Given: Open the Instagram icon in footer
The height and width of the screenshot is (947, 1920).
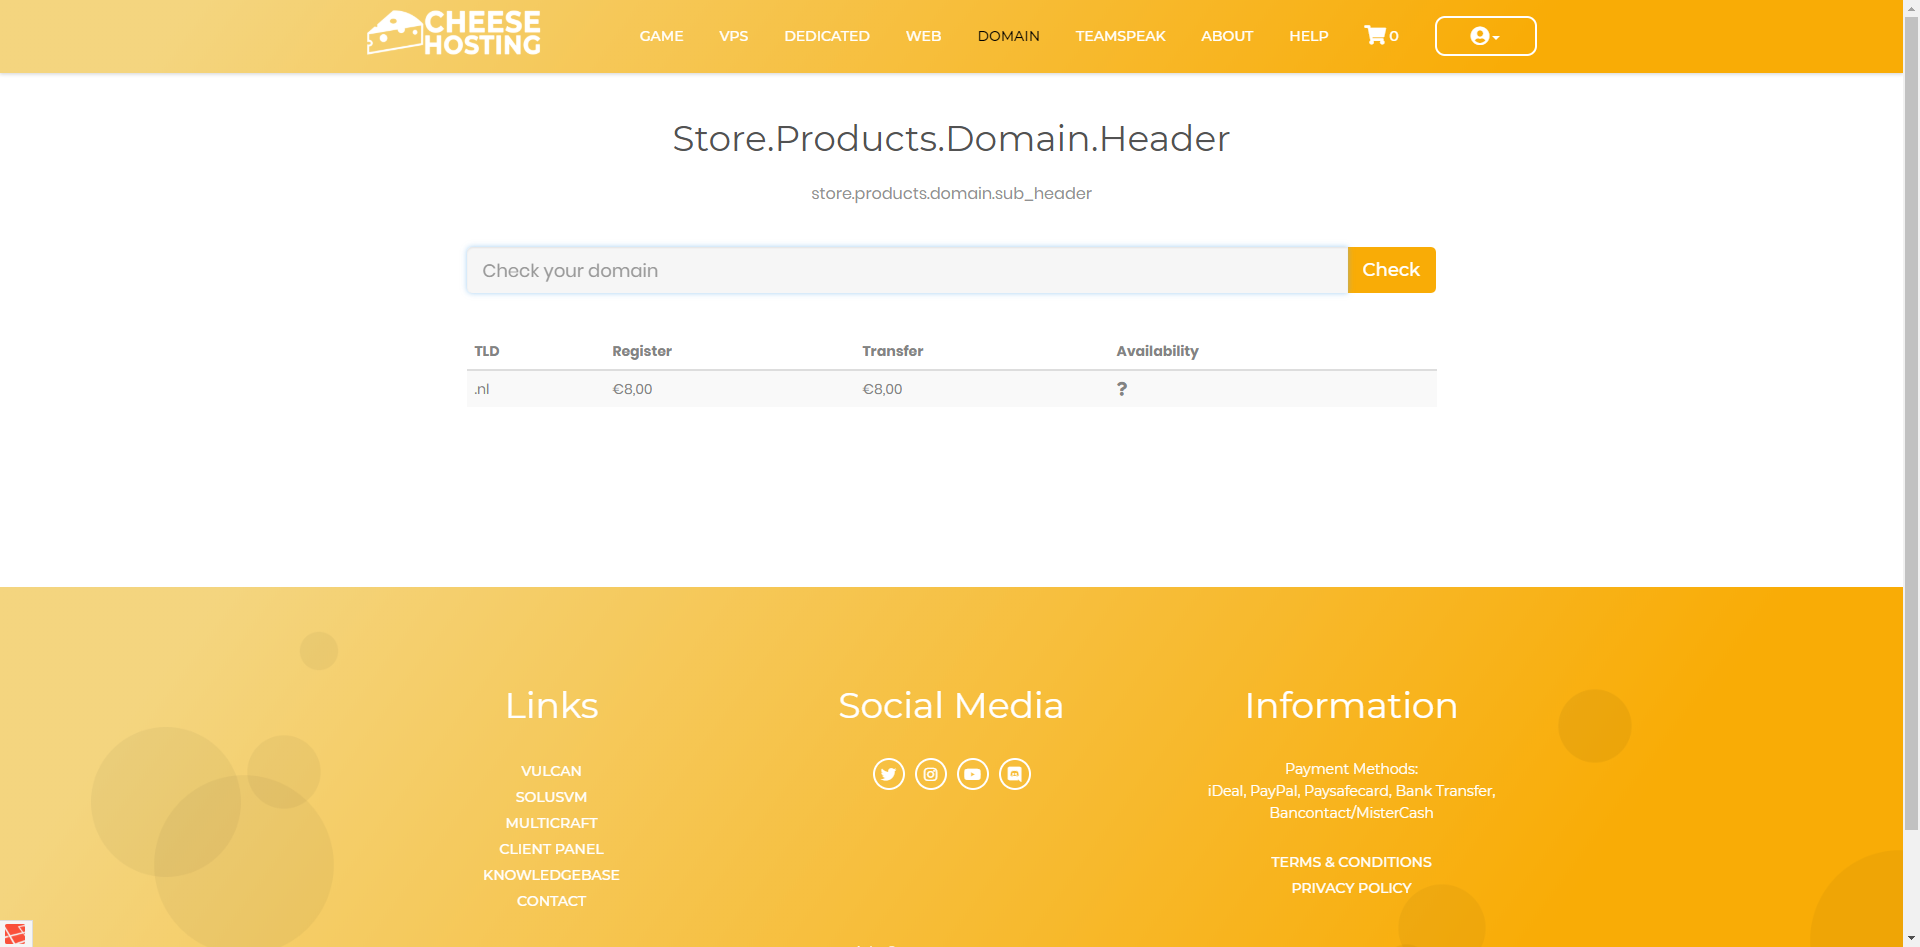Looking at the screenshot, I should coord(930,774).
